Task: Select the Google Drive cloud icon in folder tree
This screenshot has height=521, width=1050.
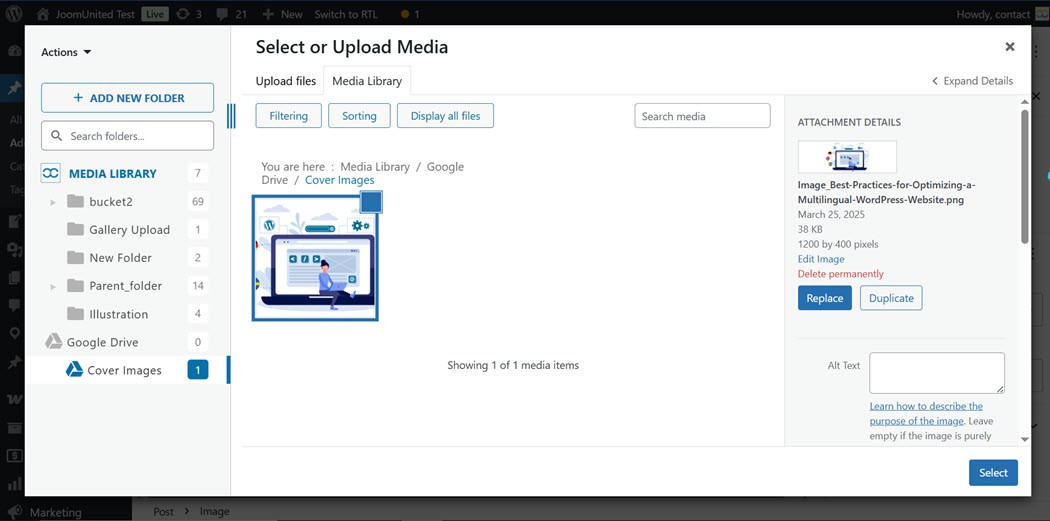Action: click(x=53, y=342)
